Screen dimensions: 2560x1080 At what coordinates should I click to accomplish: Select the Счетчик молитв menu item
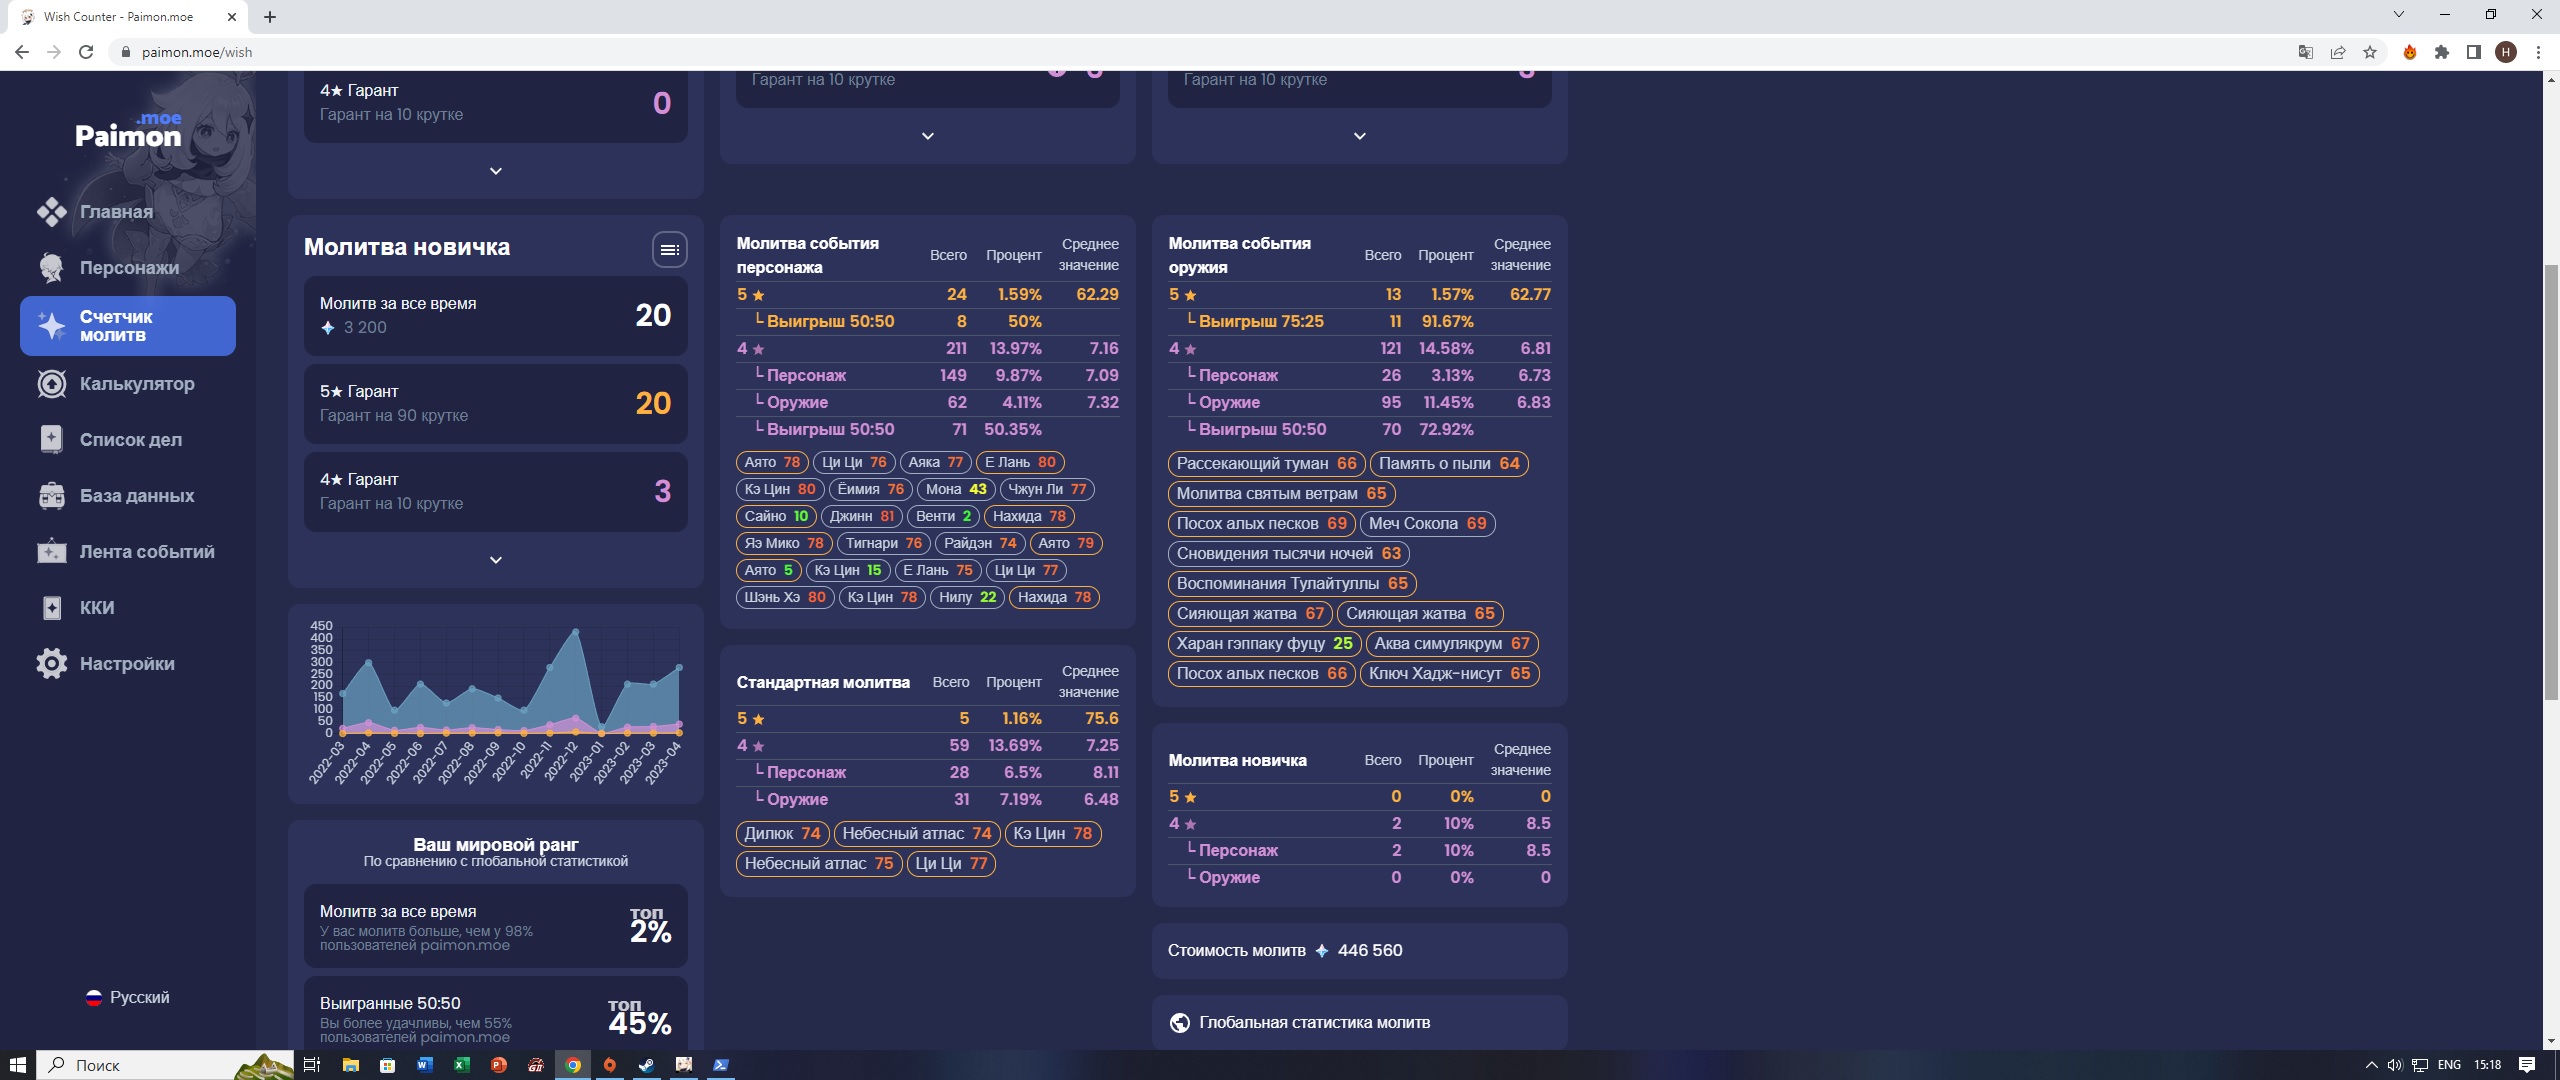[128, 326]
